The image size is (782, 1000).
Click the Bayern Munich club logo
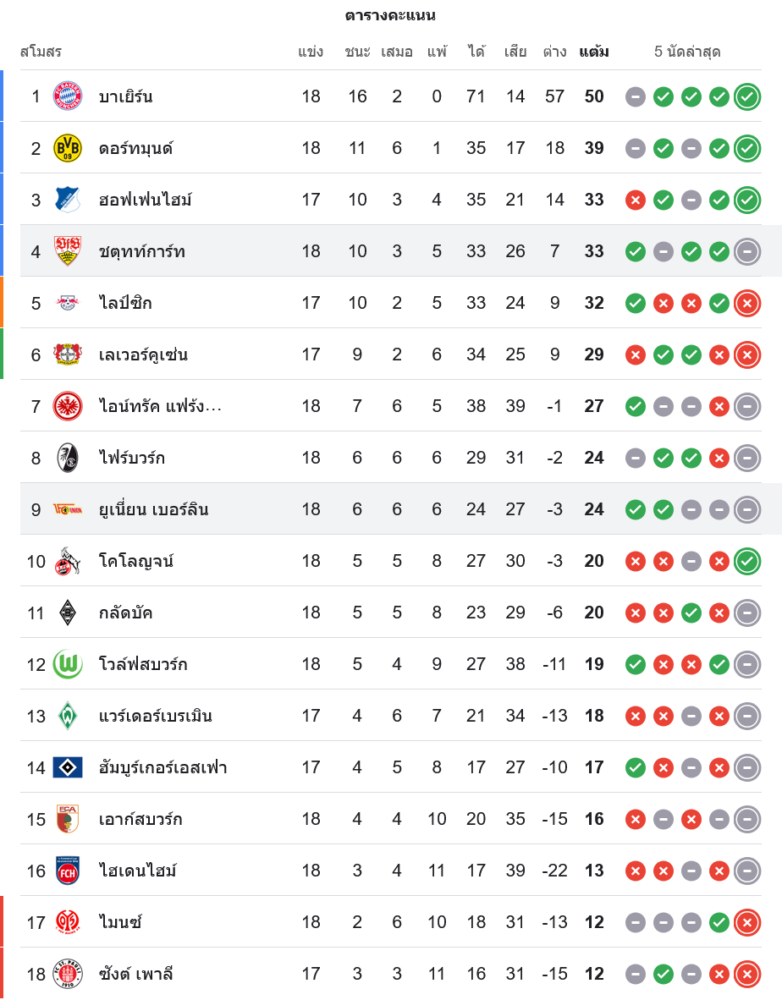pos(68,96)
